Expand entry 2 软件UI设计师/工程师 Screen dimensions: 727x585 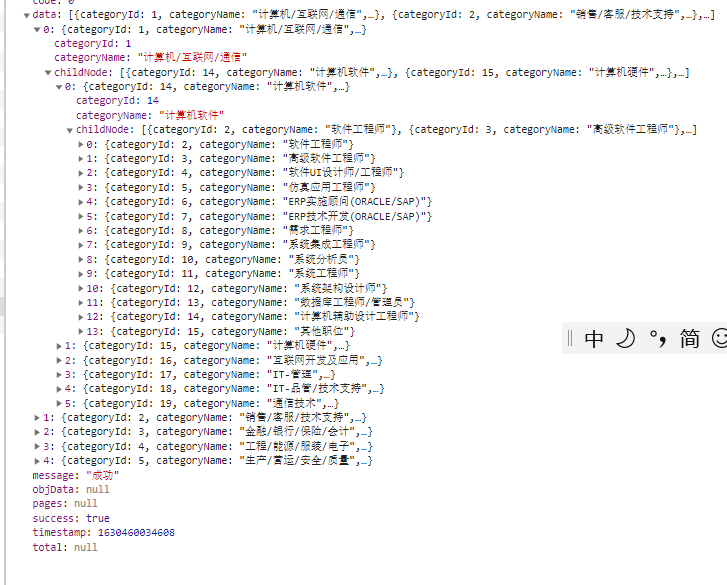pyautogui.click(x=81, y=173)
